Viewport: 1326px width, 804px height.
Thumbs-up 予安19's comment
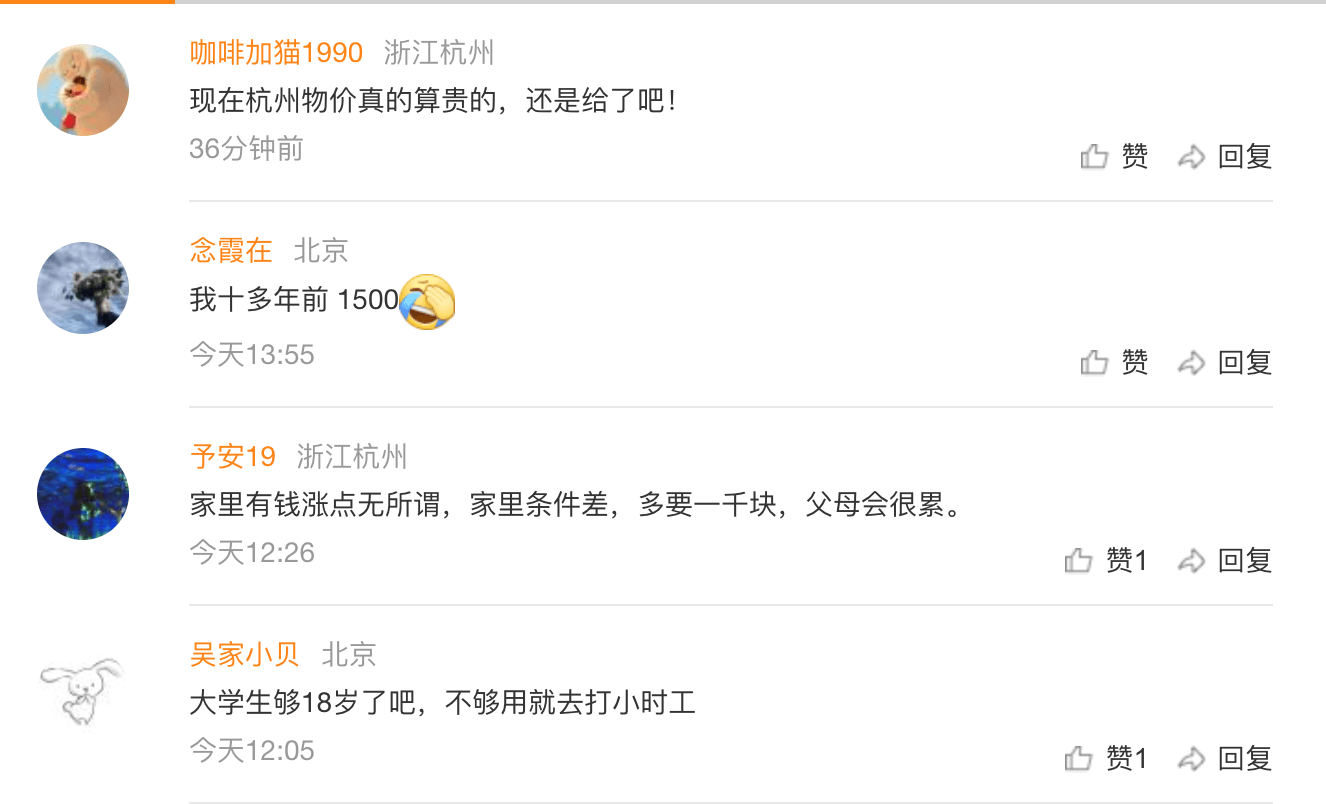[x=1079, y=561]
